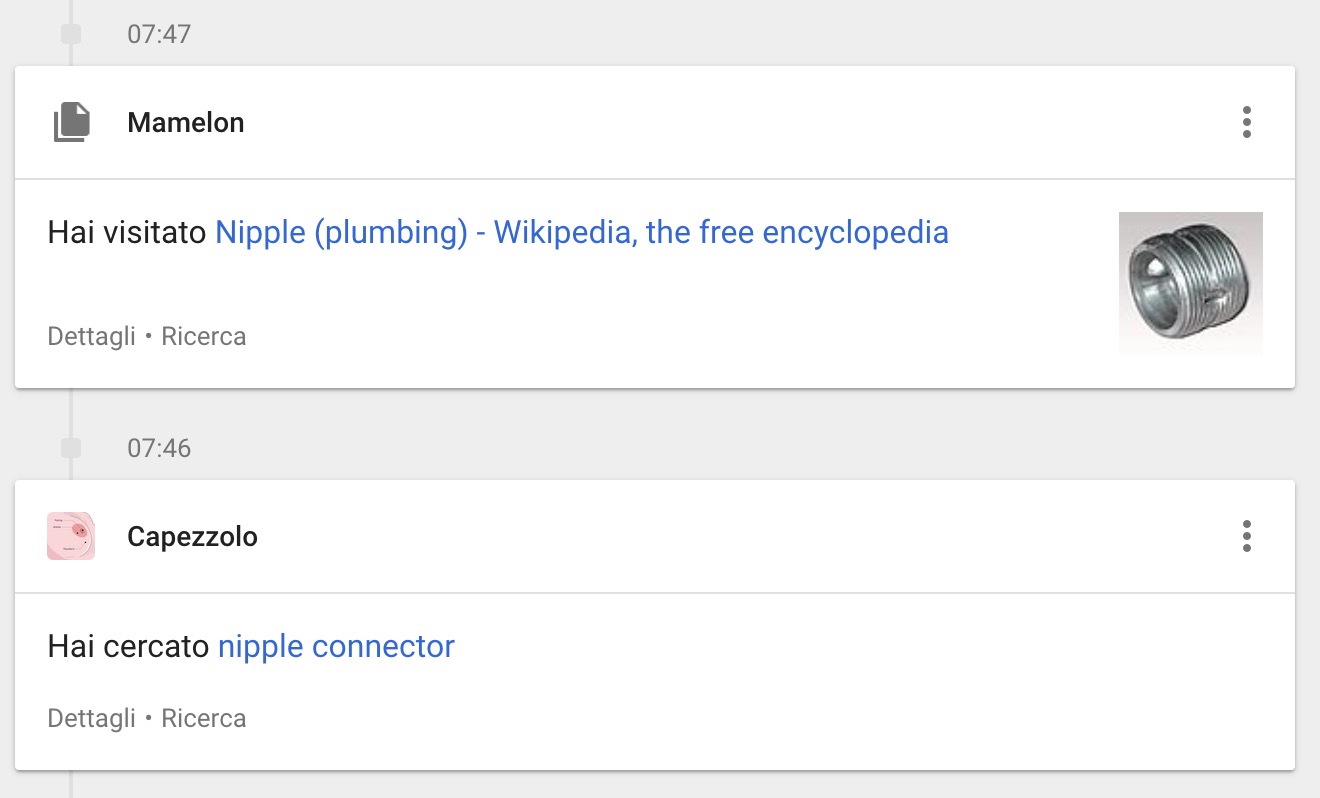Image resolution: width=1320 pixels, height=798 pixels.
Task: Click Ricerca under the nipple connector search
Action: point(203,719)
